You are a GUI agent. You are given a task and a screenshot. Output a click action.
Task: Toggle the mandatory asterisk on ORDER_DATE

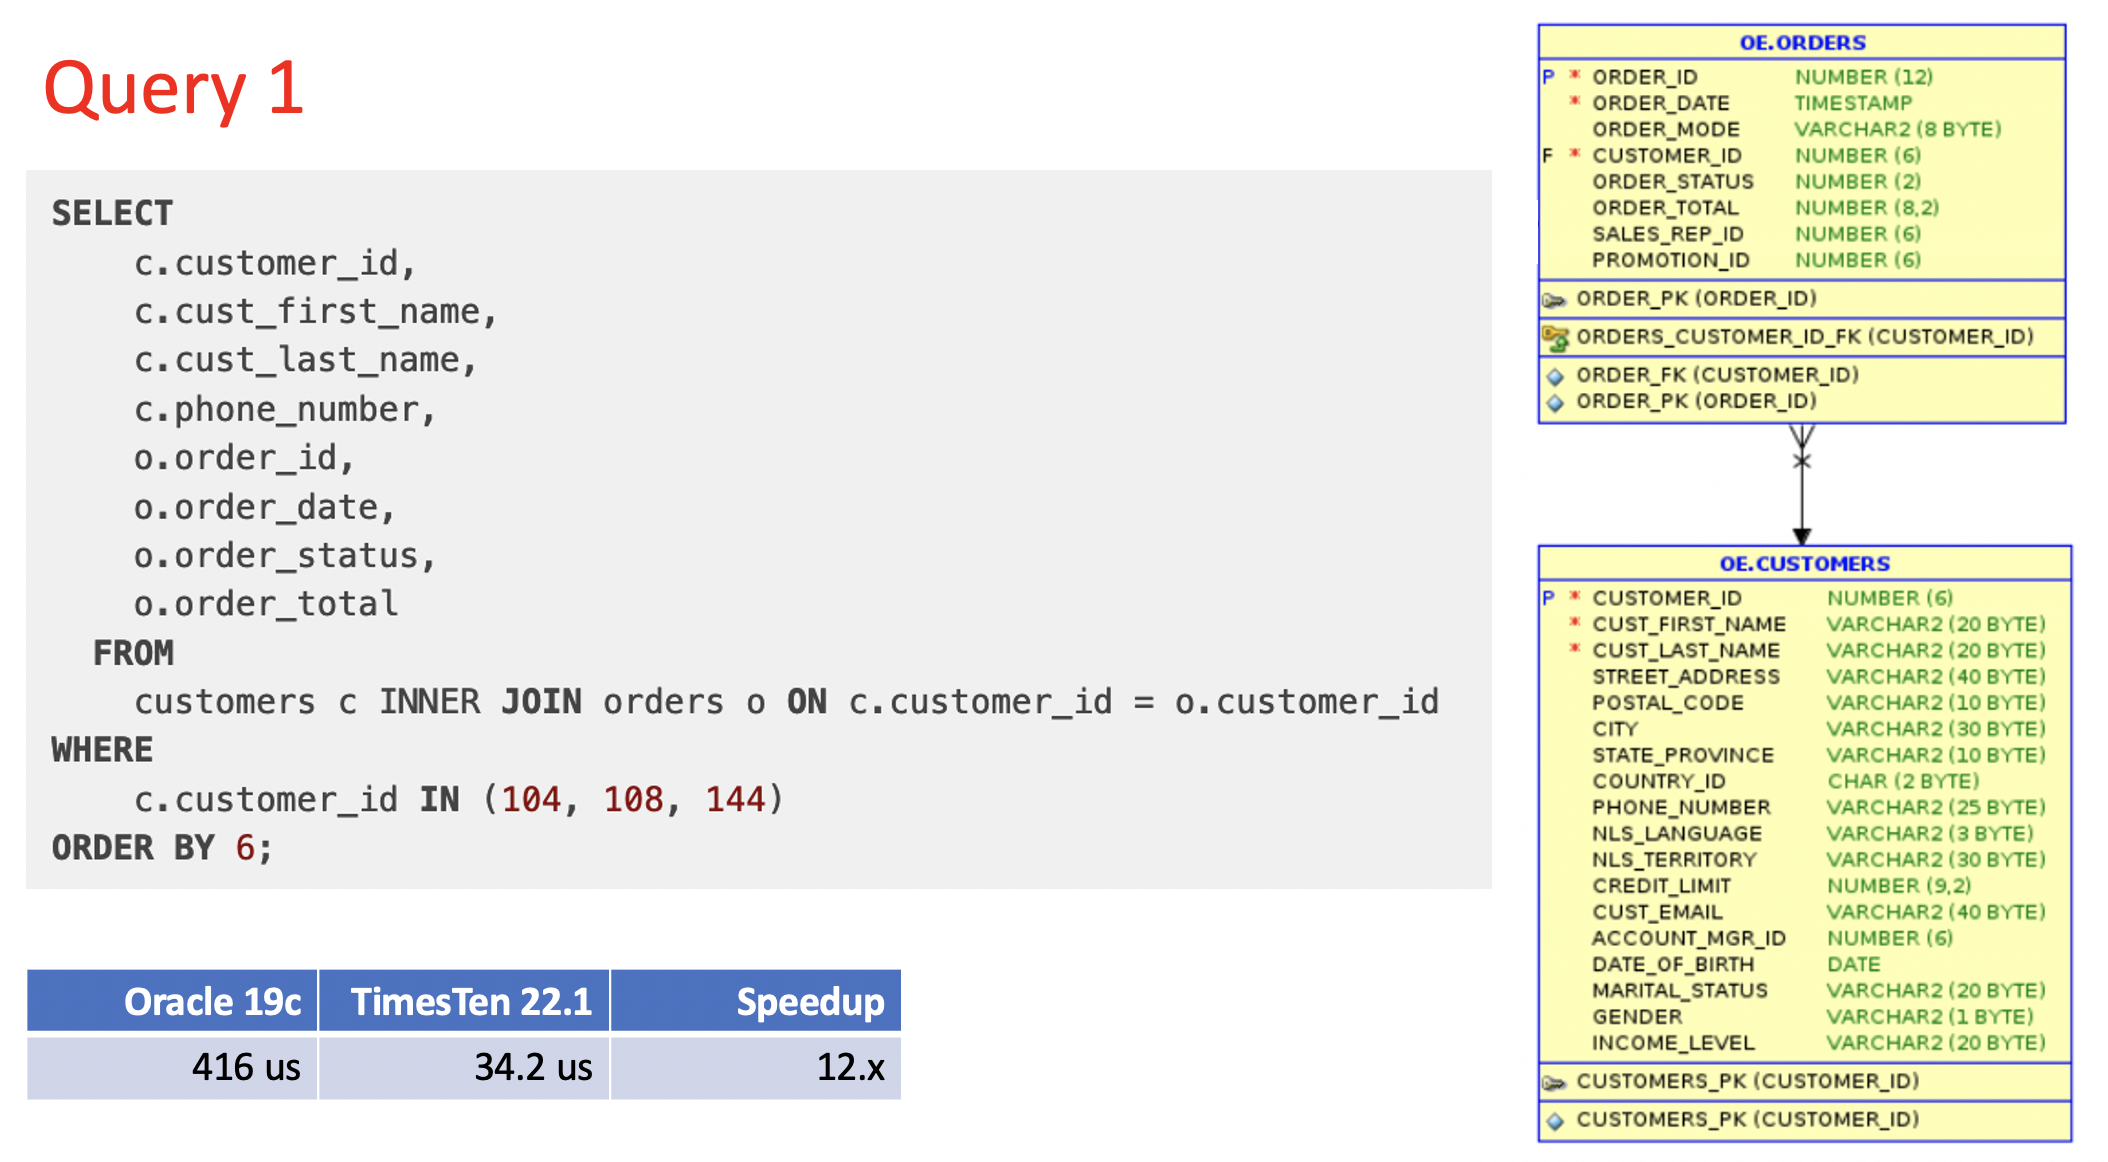pyautogui.click(x=1573, y=103)
